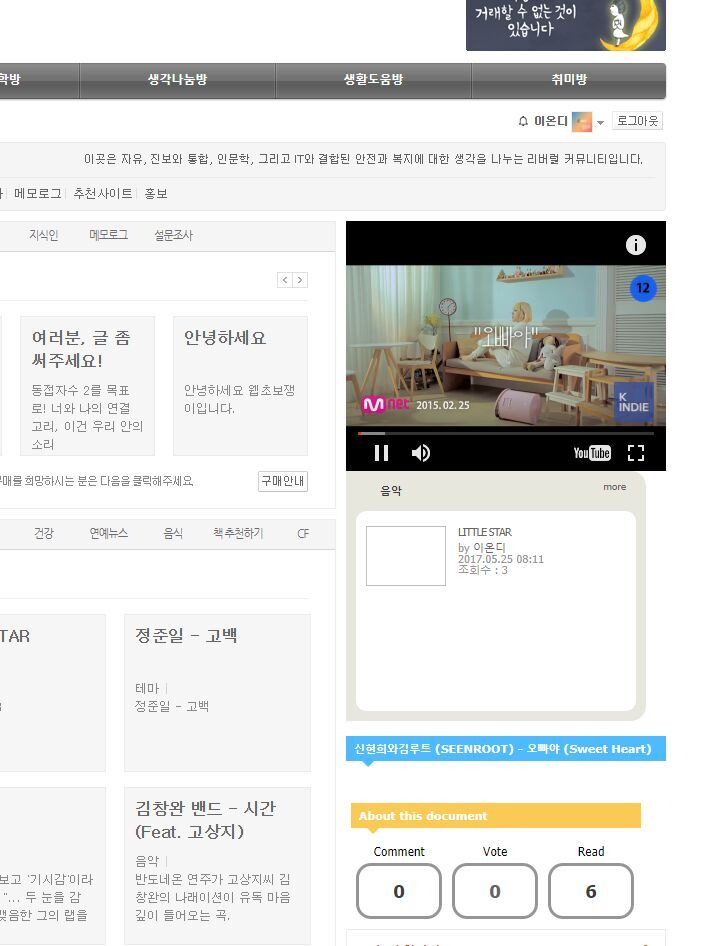Click the About this document header
This screenshot has height=946, width=714.
pos(496,816)
